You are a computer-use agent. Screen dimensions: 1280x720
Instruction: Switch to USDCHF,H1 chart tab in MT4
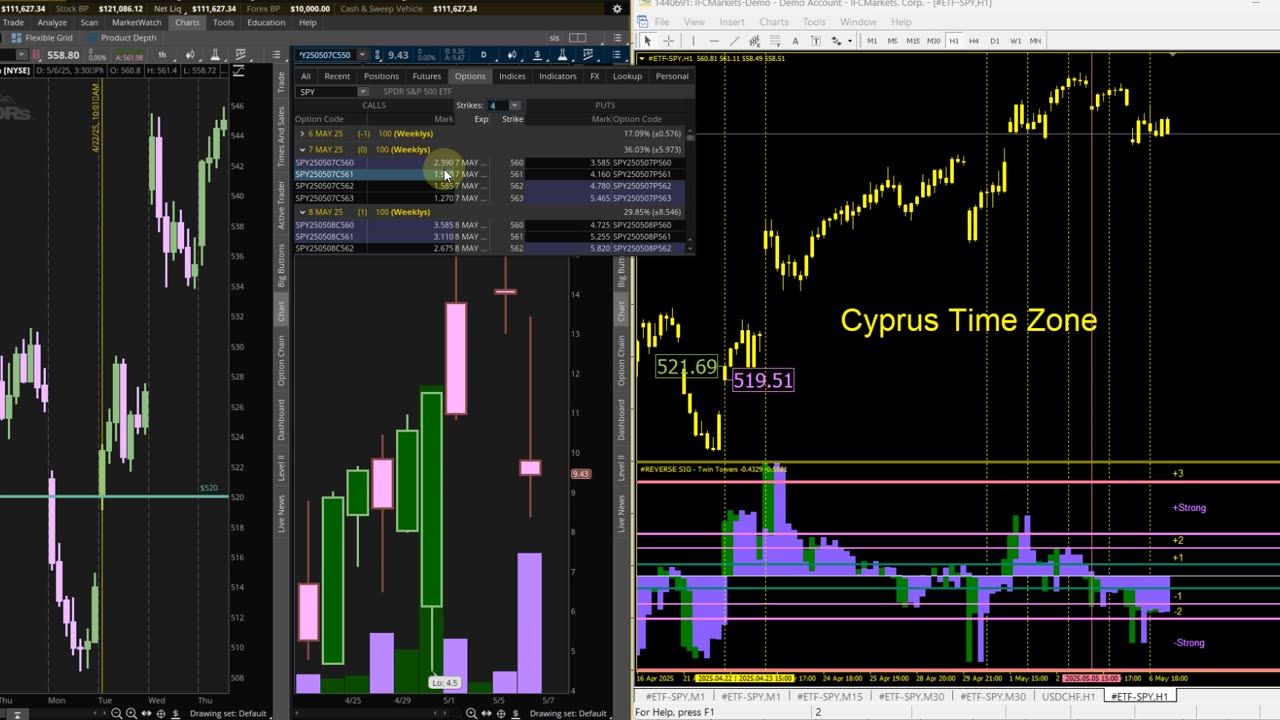pyautogui.click(x=1069, y=696)
